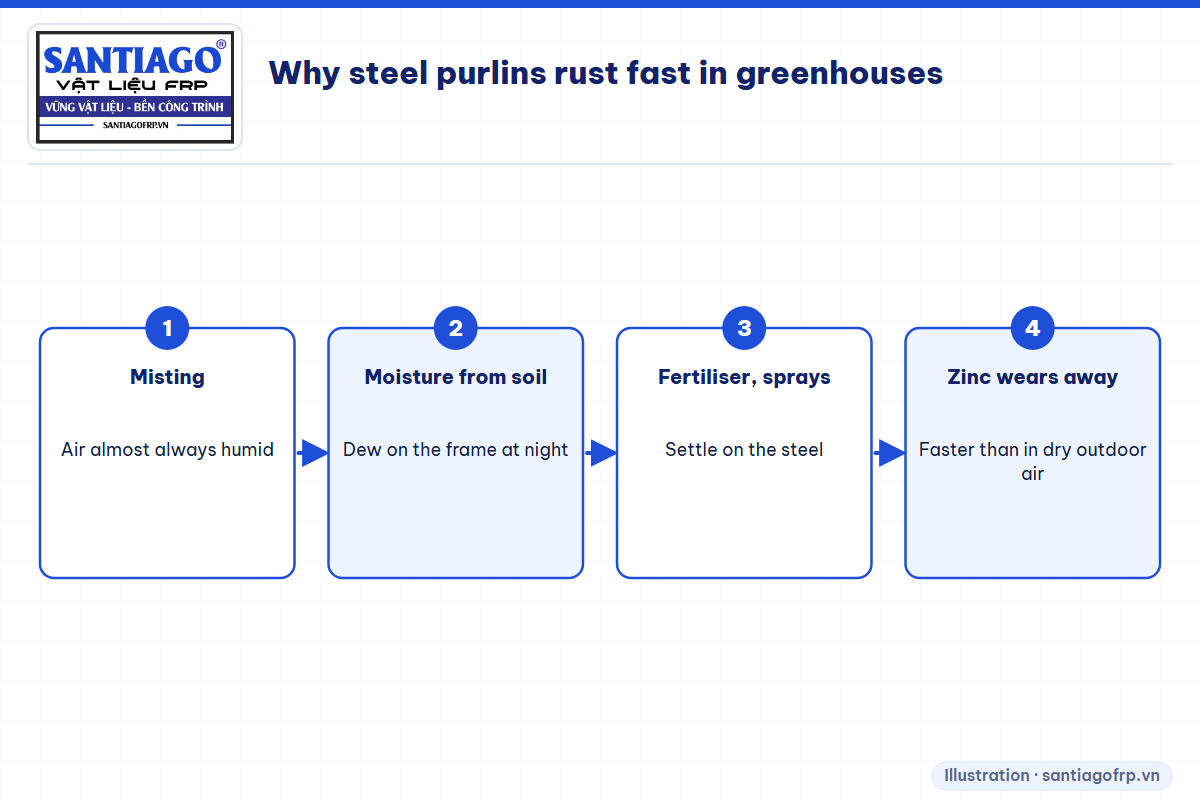The height and width of the screenshot is (800, 1200).
Task: Select the 'Fertiliser, sprays' heading
Action: pos(744,377)
